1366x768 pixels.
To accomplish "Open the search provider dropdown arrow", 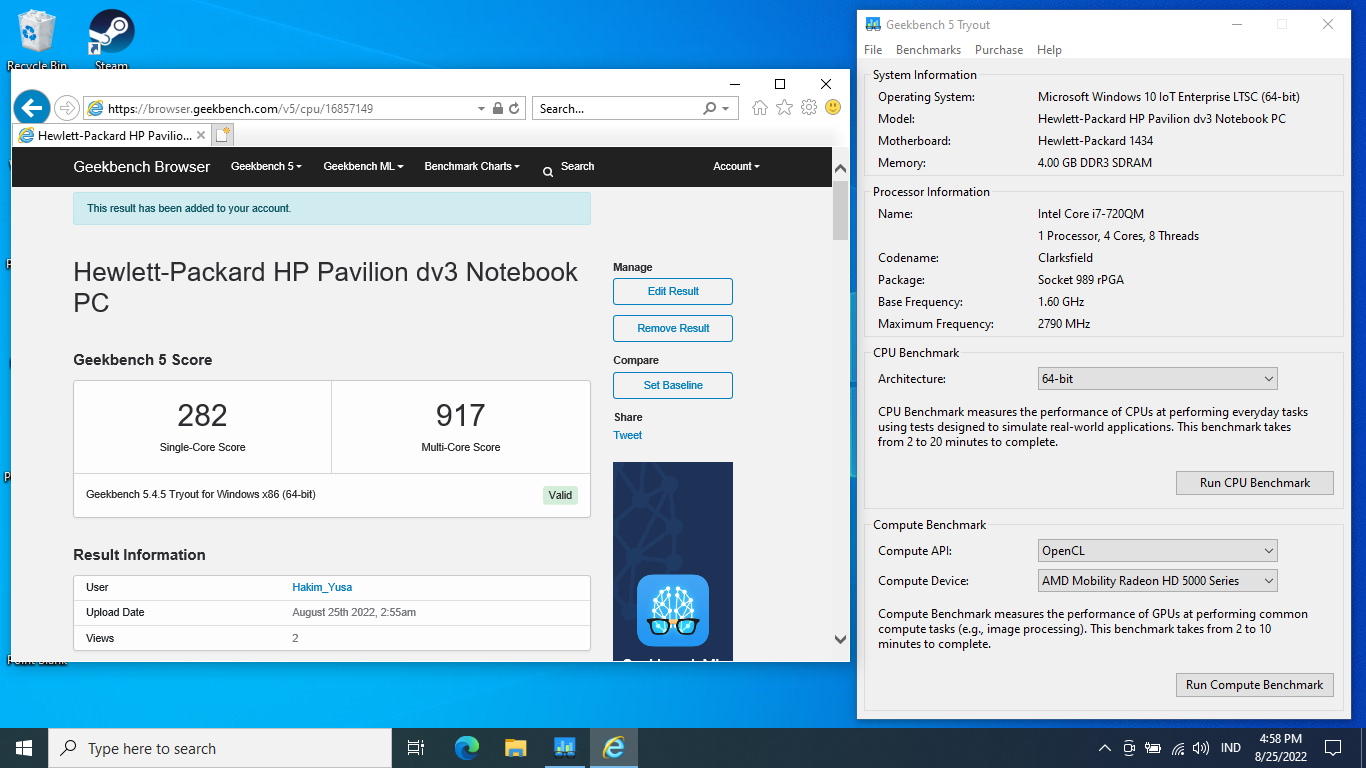I will pos(726,108).
